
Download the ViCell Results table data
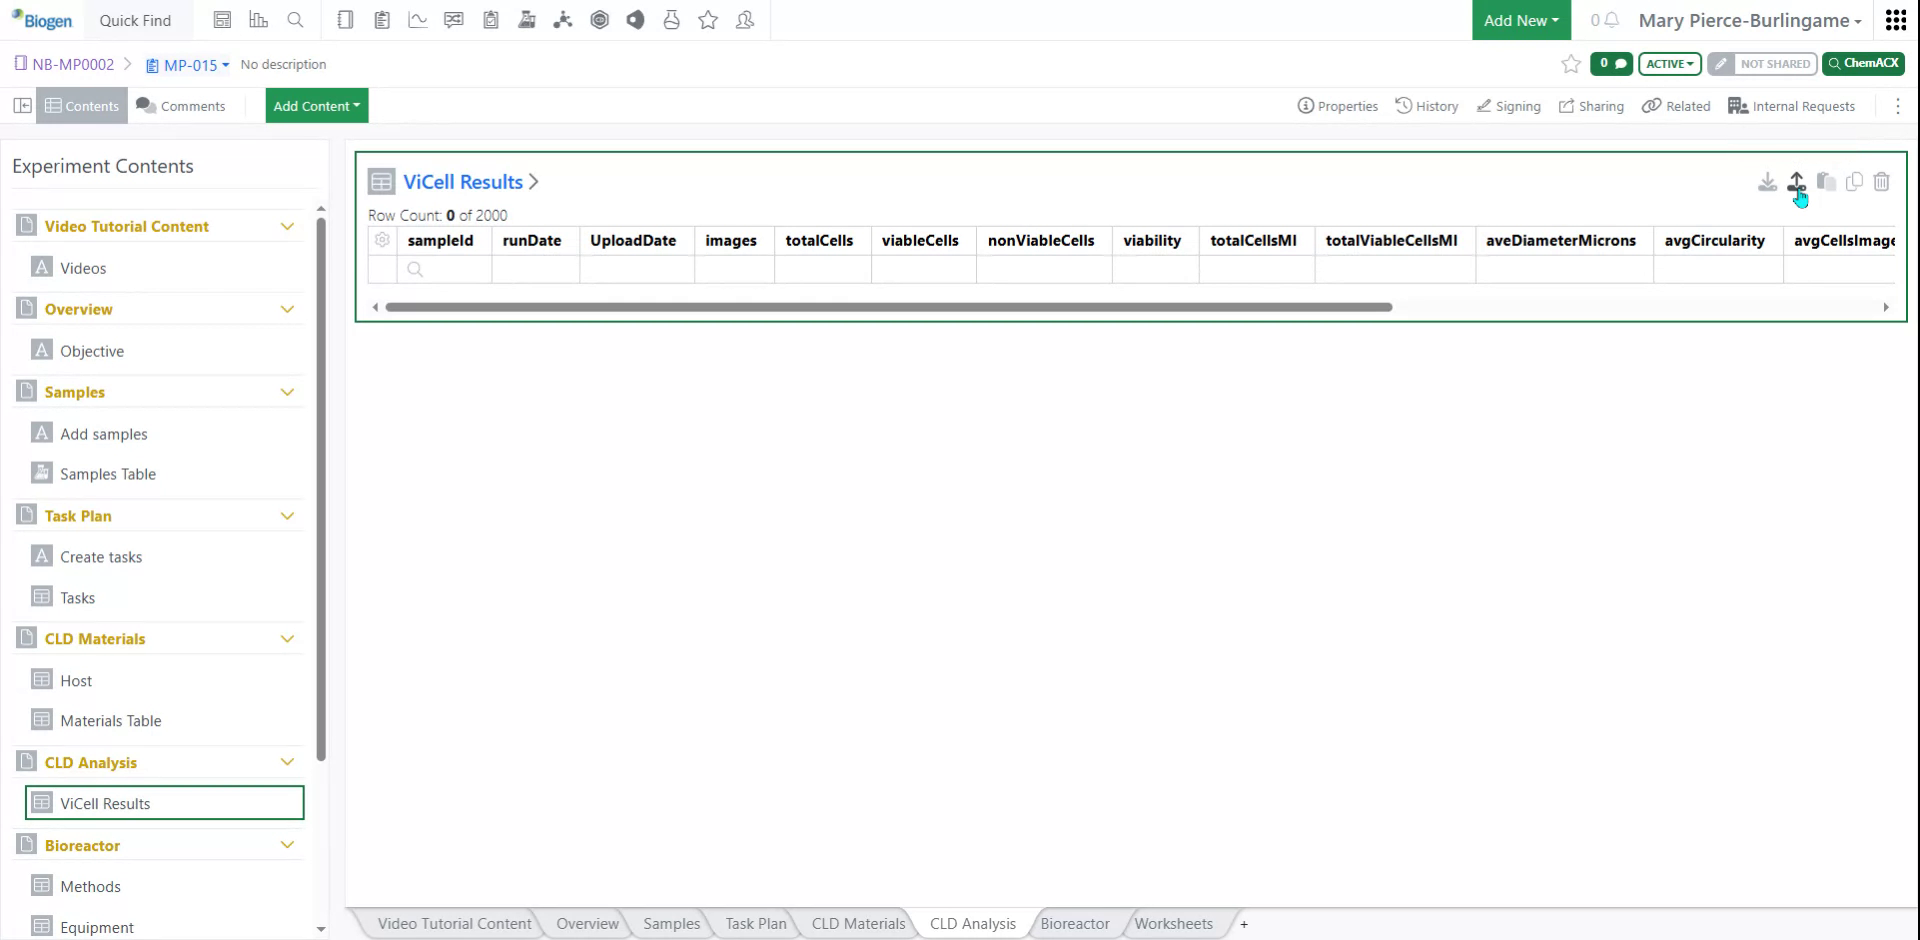(1766, 182)
